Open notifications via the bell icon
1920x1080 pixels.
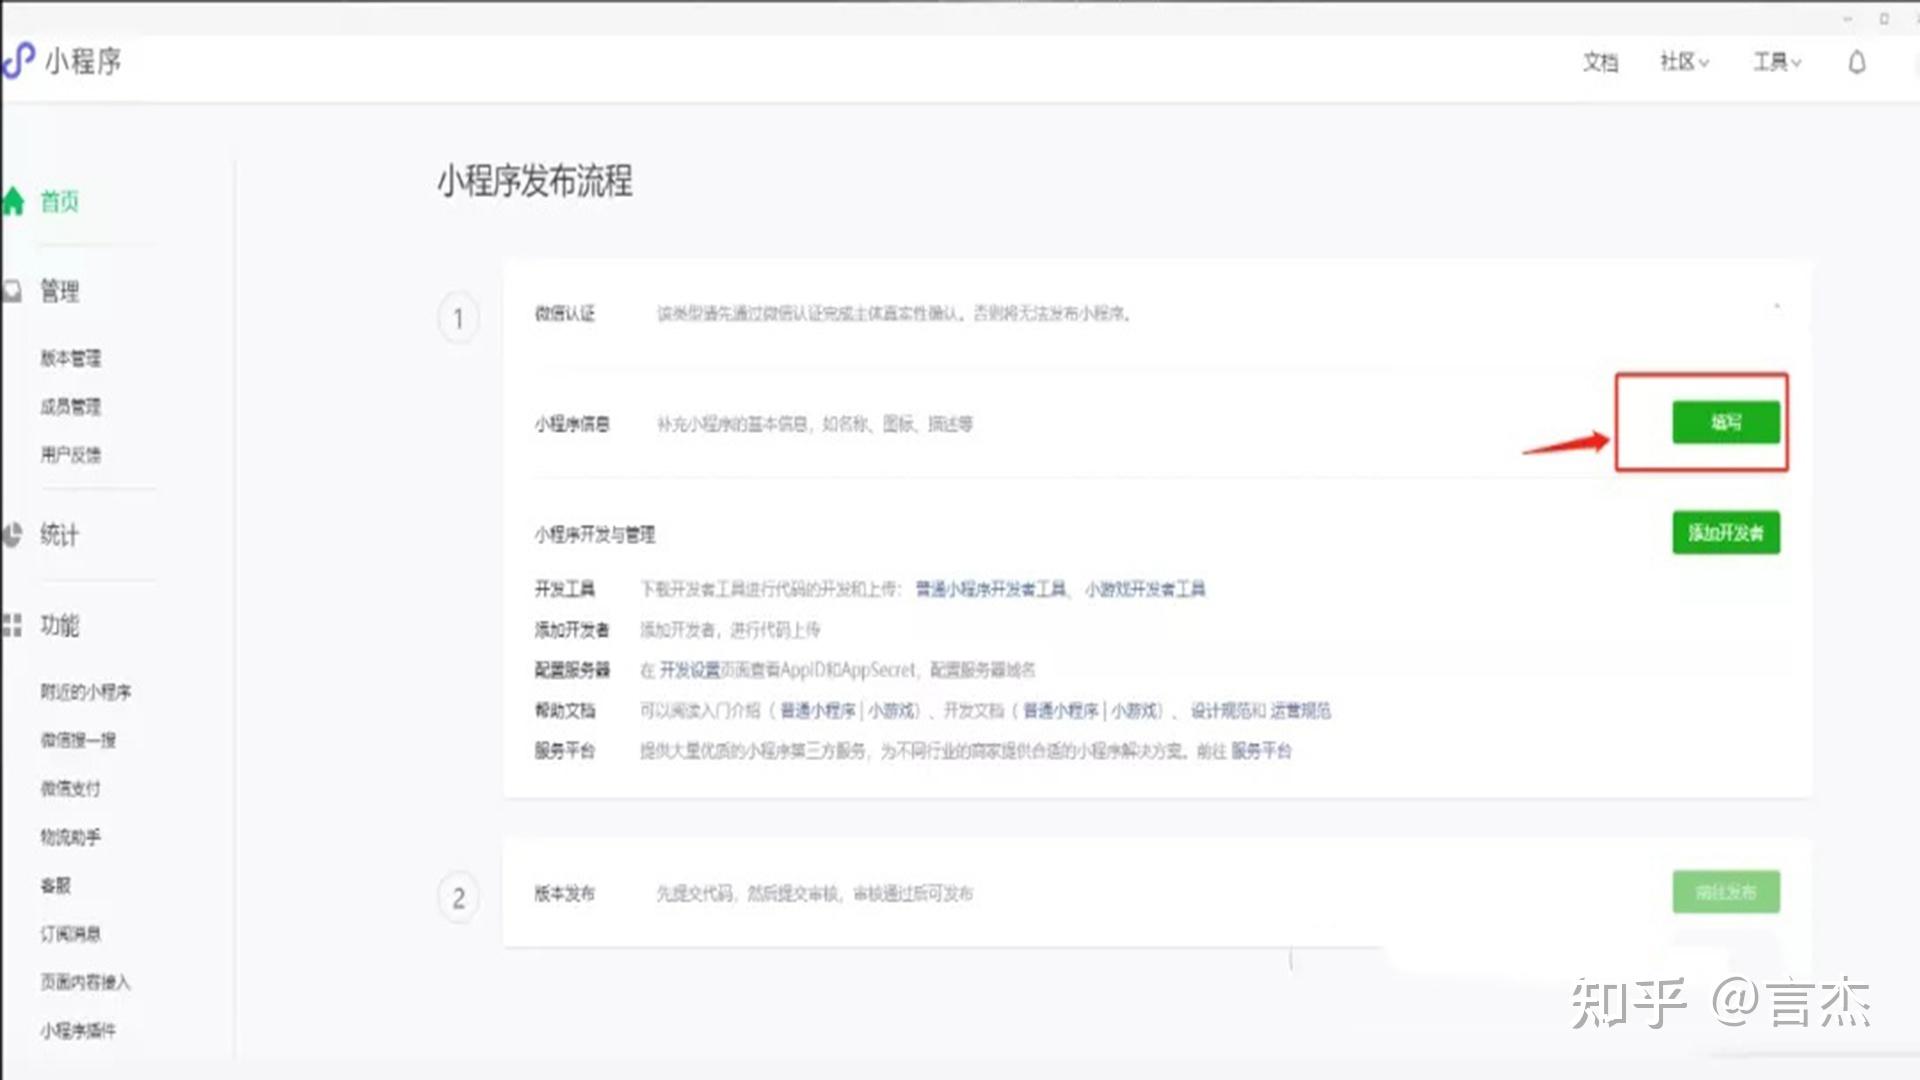pyautogui.click(x=1857, y=62)
